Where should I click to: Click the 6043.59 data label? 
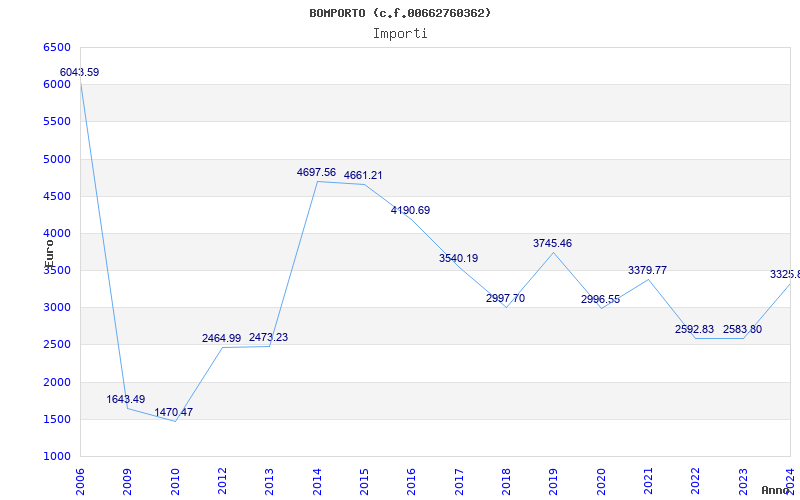tap(79, 72)
